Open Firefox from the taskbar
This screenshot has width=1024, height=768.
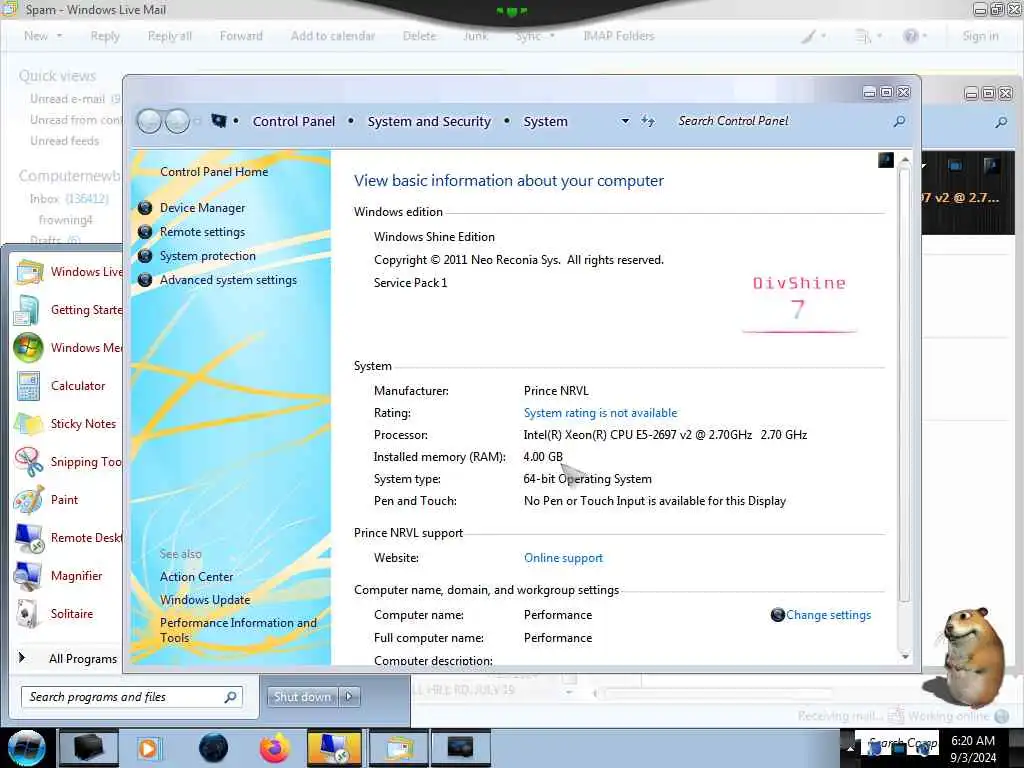274,748
